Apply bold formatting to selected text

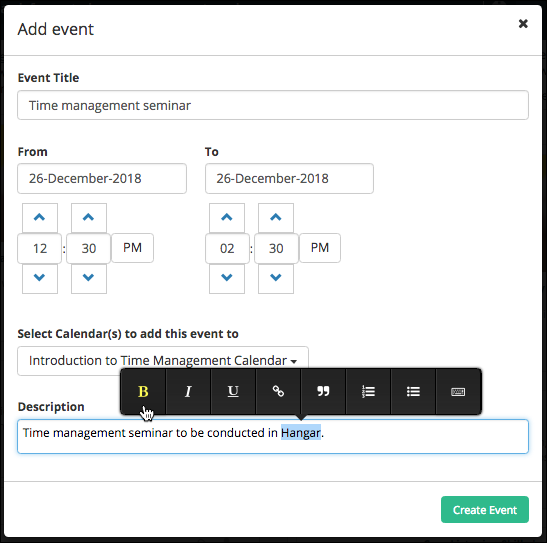click(x=143, y=391)
